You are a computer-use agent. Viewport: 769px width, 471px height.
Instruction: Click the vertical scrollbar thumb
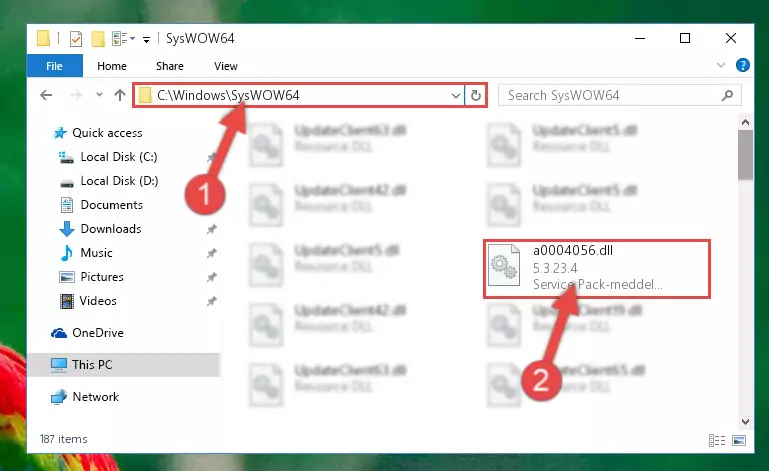[x=745, y=155]
